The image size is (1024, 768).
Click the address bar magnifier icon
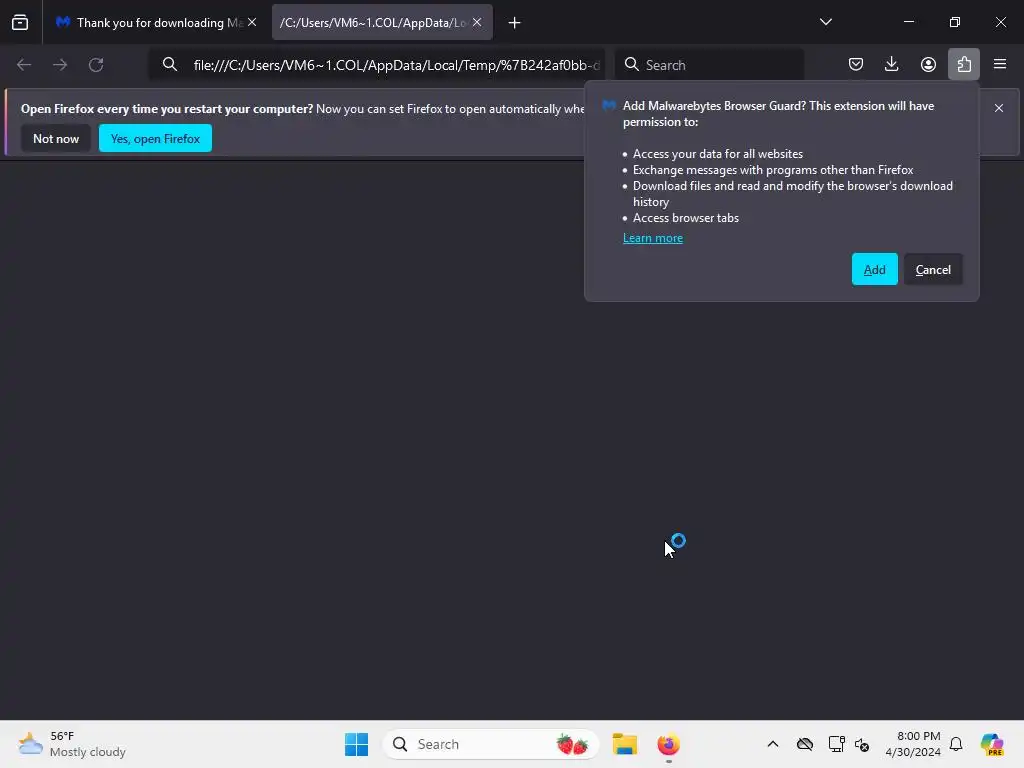tap(170, 65)
